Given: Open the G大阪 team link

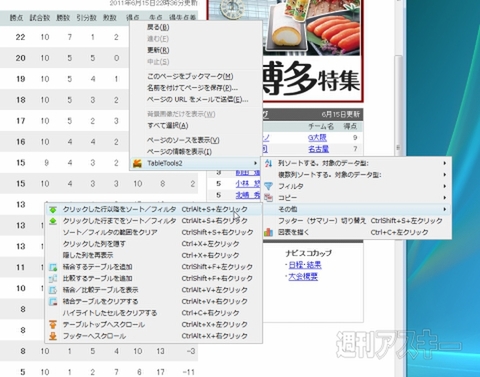Looking at the screenshot, I should 317,138.
